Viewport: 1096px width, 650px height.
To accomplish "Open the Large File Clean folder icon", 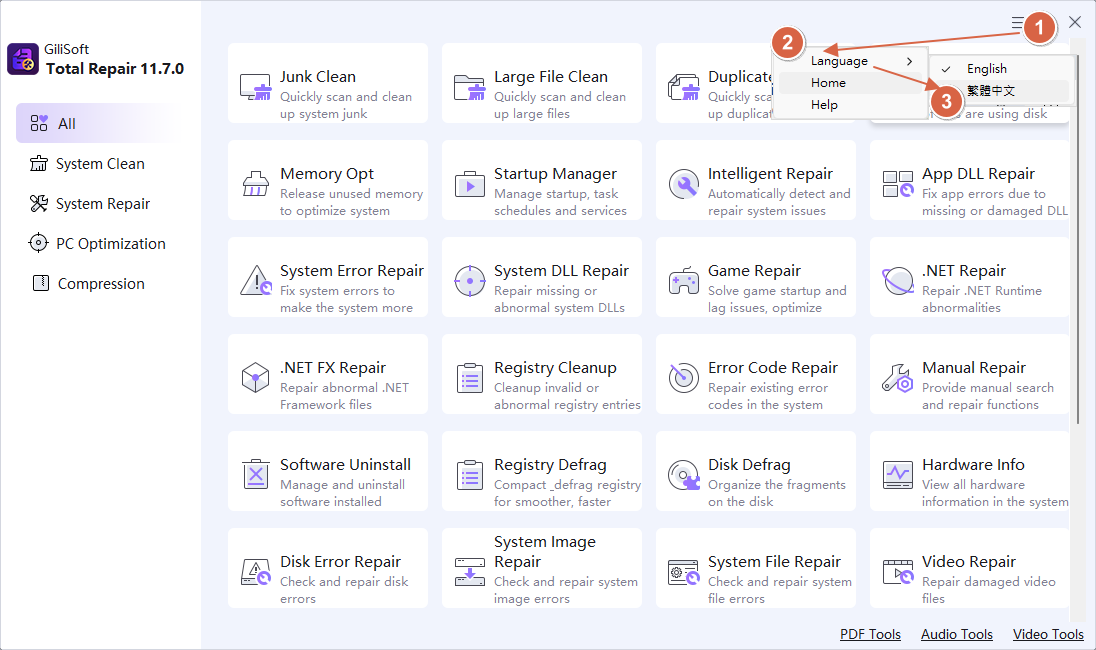I will [x=469, y=87].
